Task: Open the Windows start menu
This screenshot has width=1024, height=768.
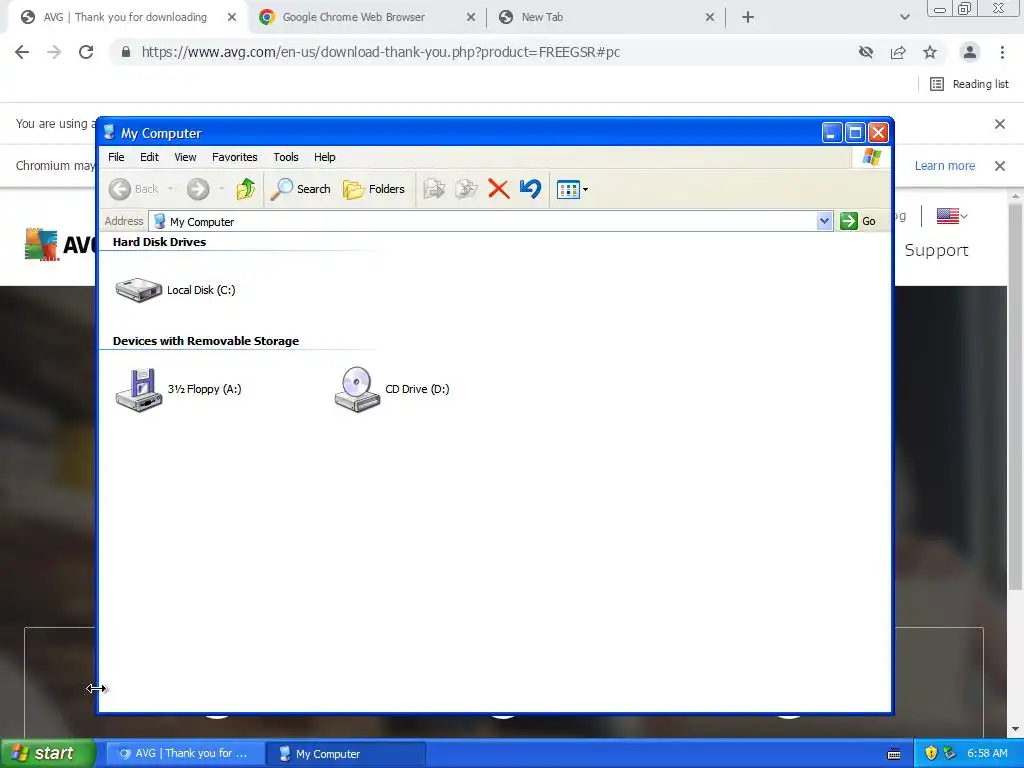Action: point(47,754)
